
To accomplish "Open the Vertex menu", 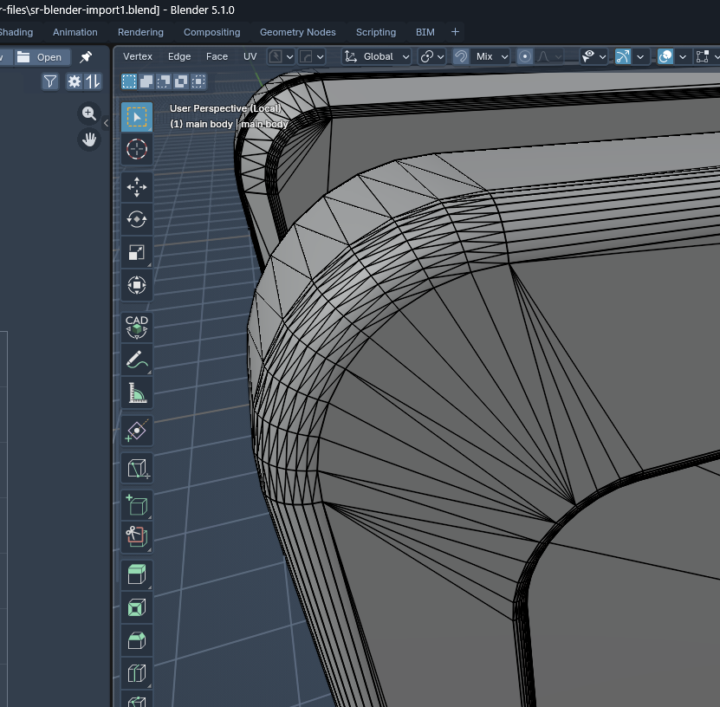I will (137, 56).
